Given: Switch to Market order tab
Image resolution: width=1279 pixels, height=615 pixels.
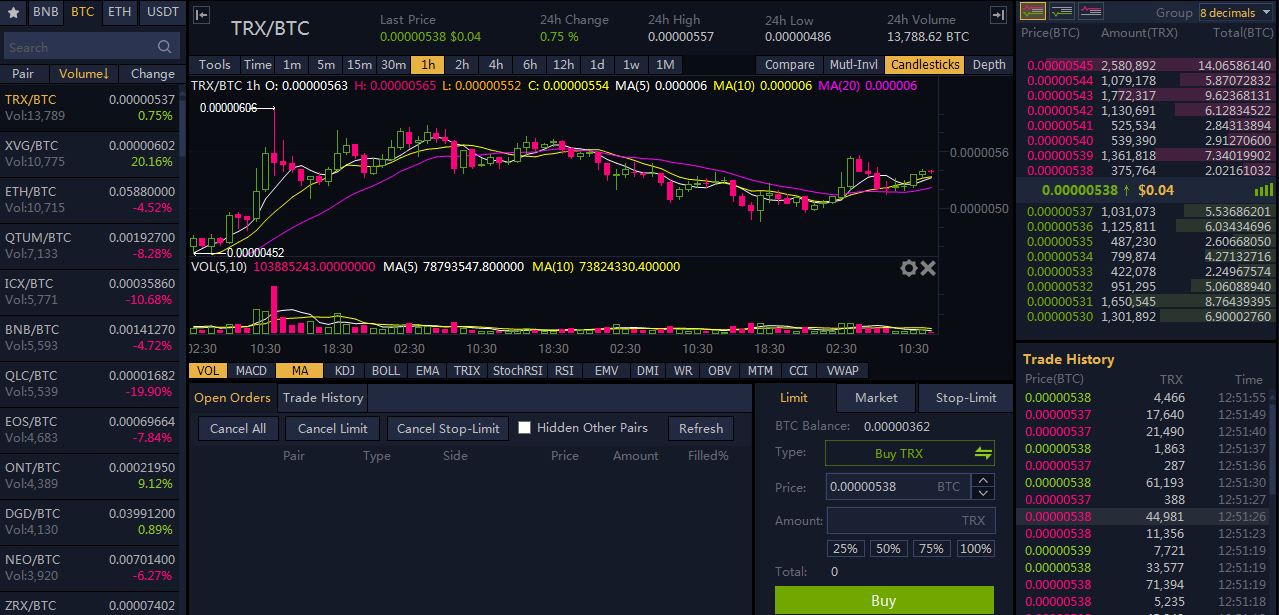Looking at the screenshot, I should pyautogui.click(x=876, y=397).
